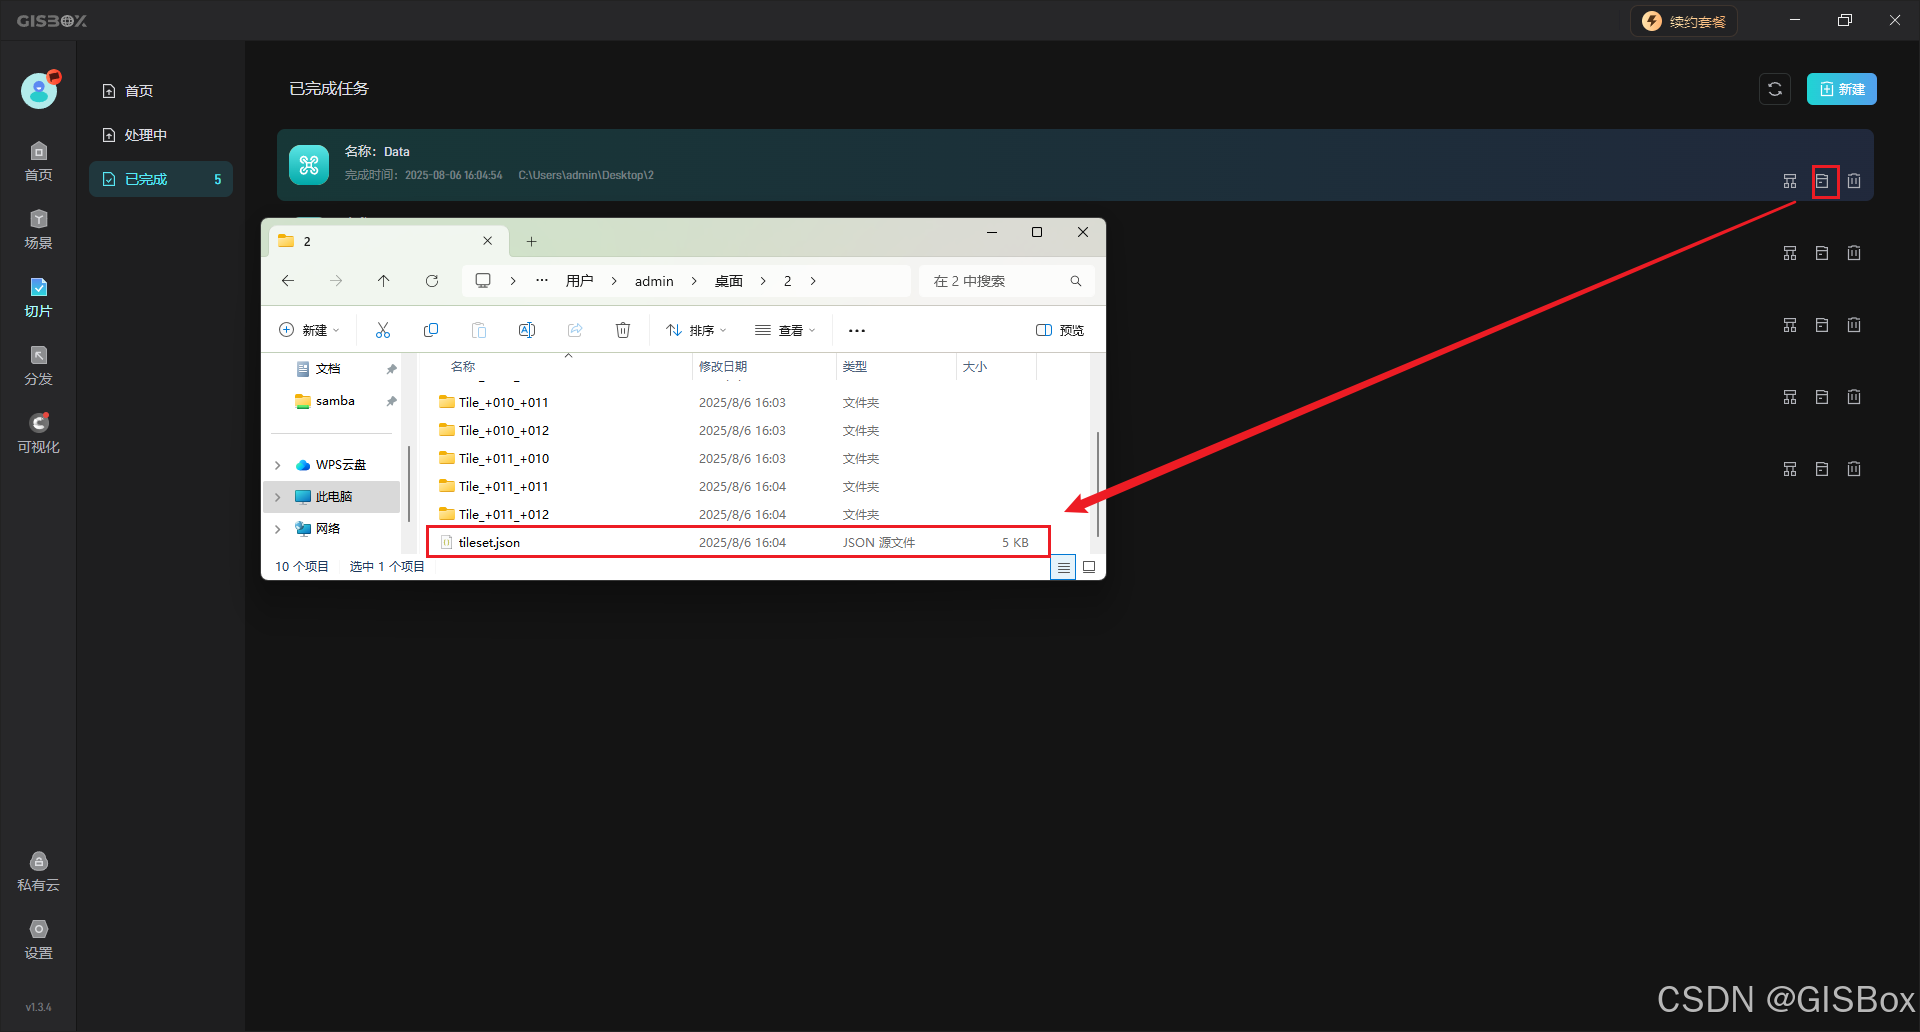1920x1032 pixels.
Task: Open the 排序 dropdown in Explorer
Action: click(697, 330)
